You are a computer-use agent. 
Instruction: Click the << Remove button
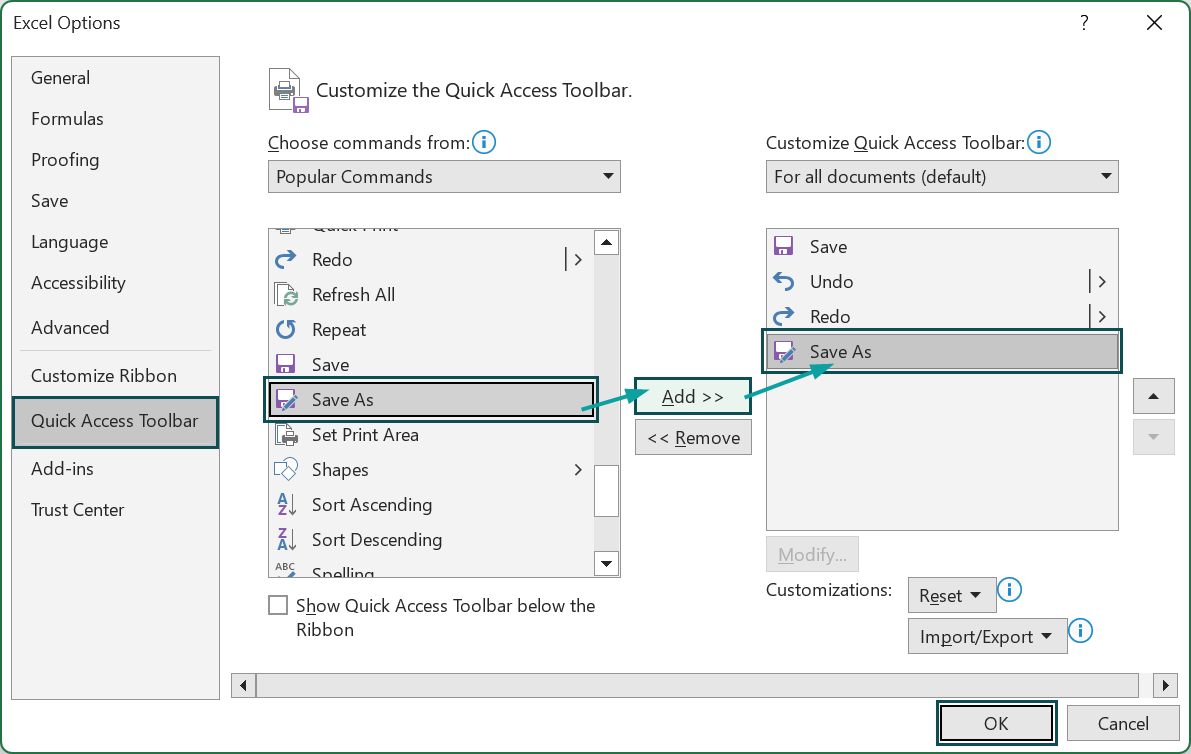(693, 437)
